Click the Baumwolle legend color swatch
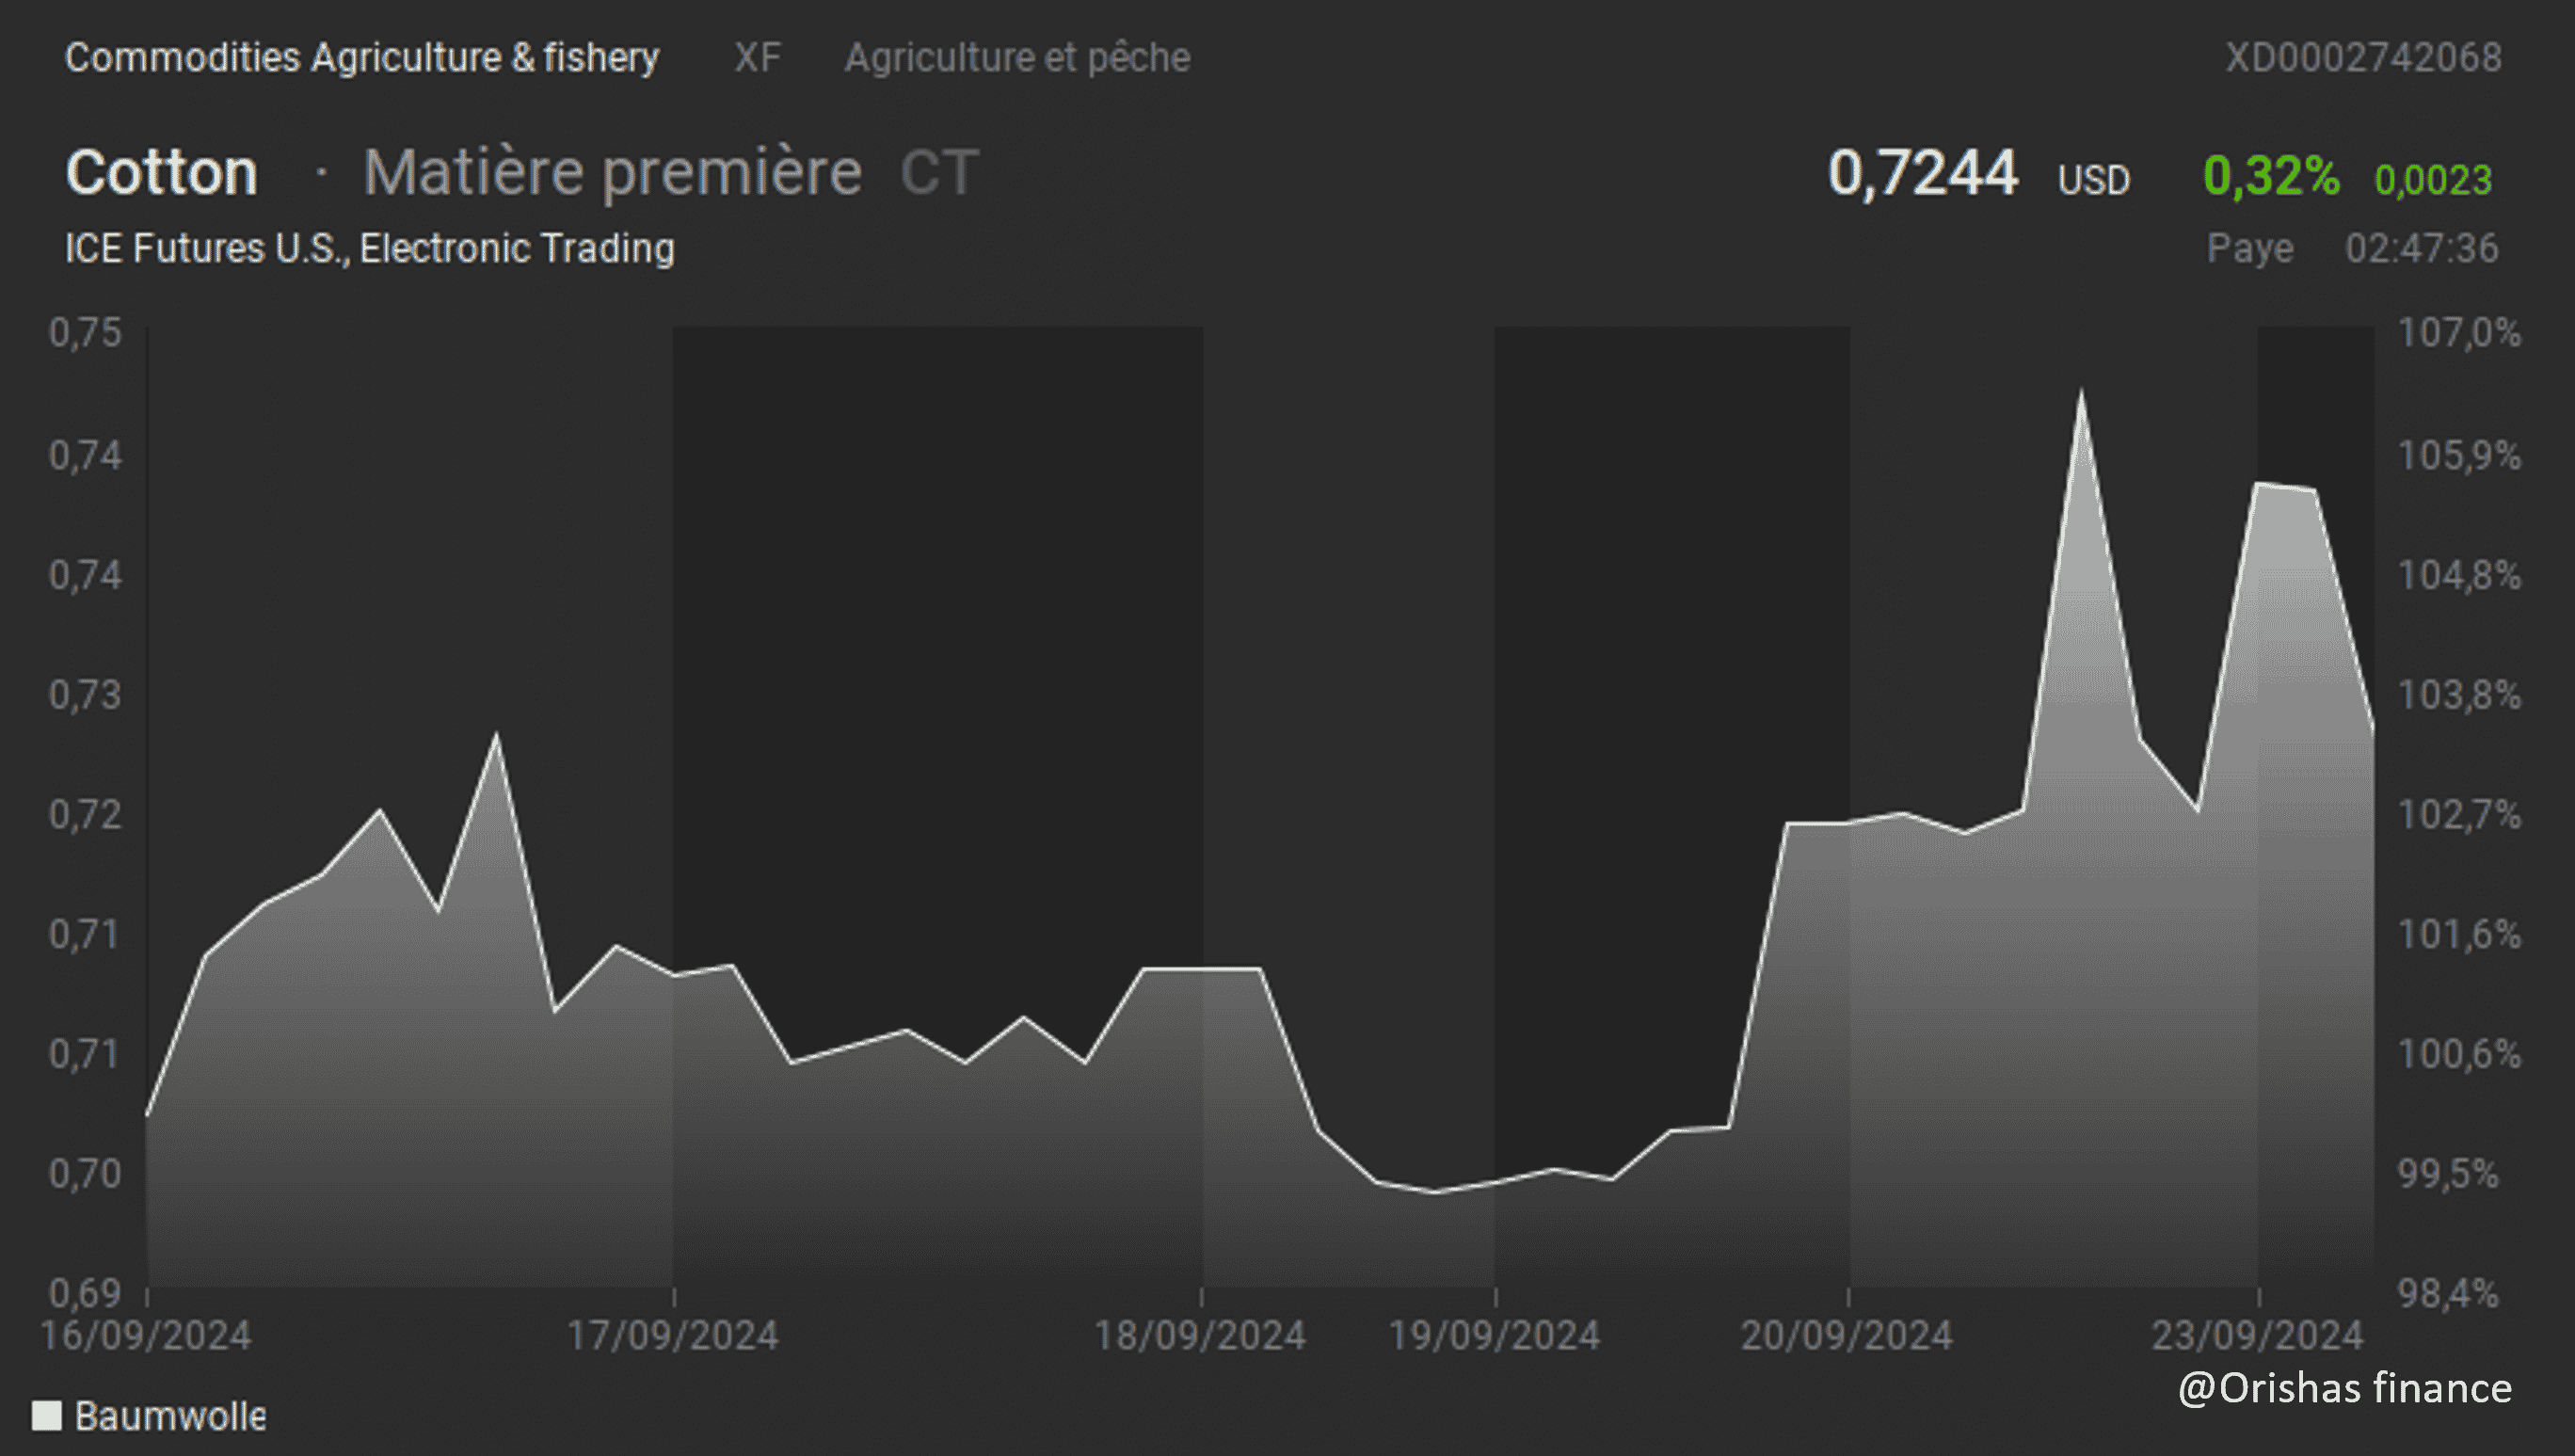 click(x=47, y=1415)
